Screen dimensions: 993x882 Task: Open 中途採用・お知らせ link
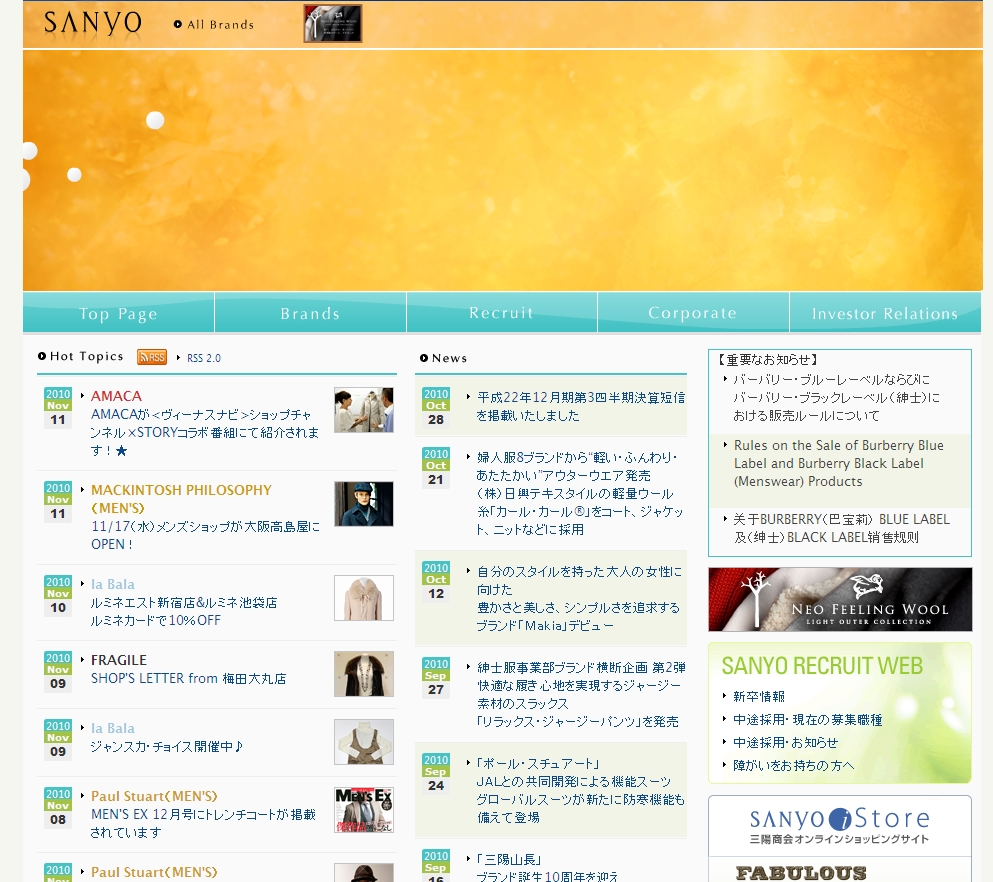pos(785,742)
